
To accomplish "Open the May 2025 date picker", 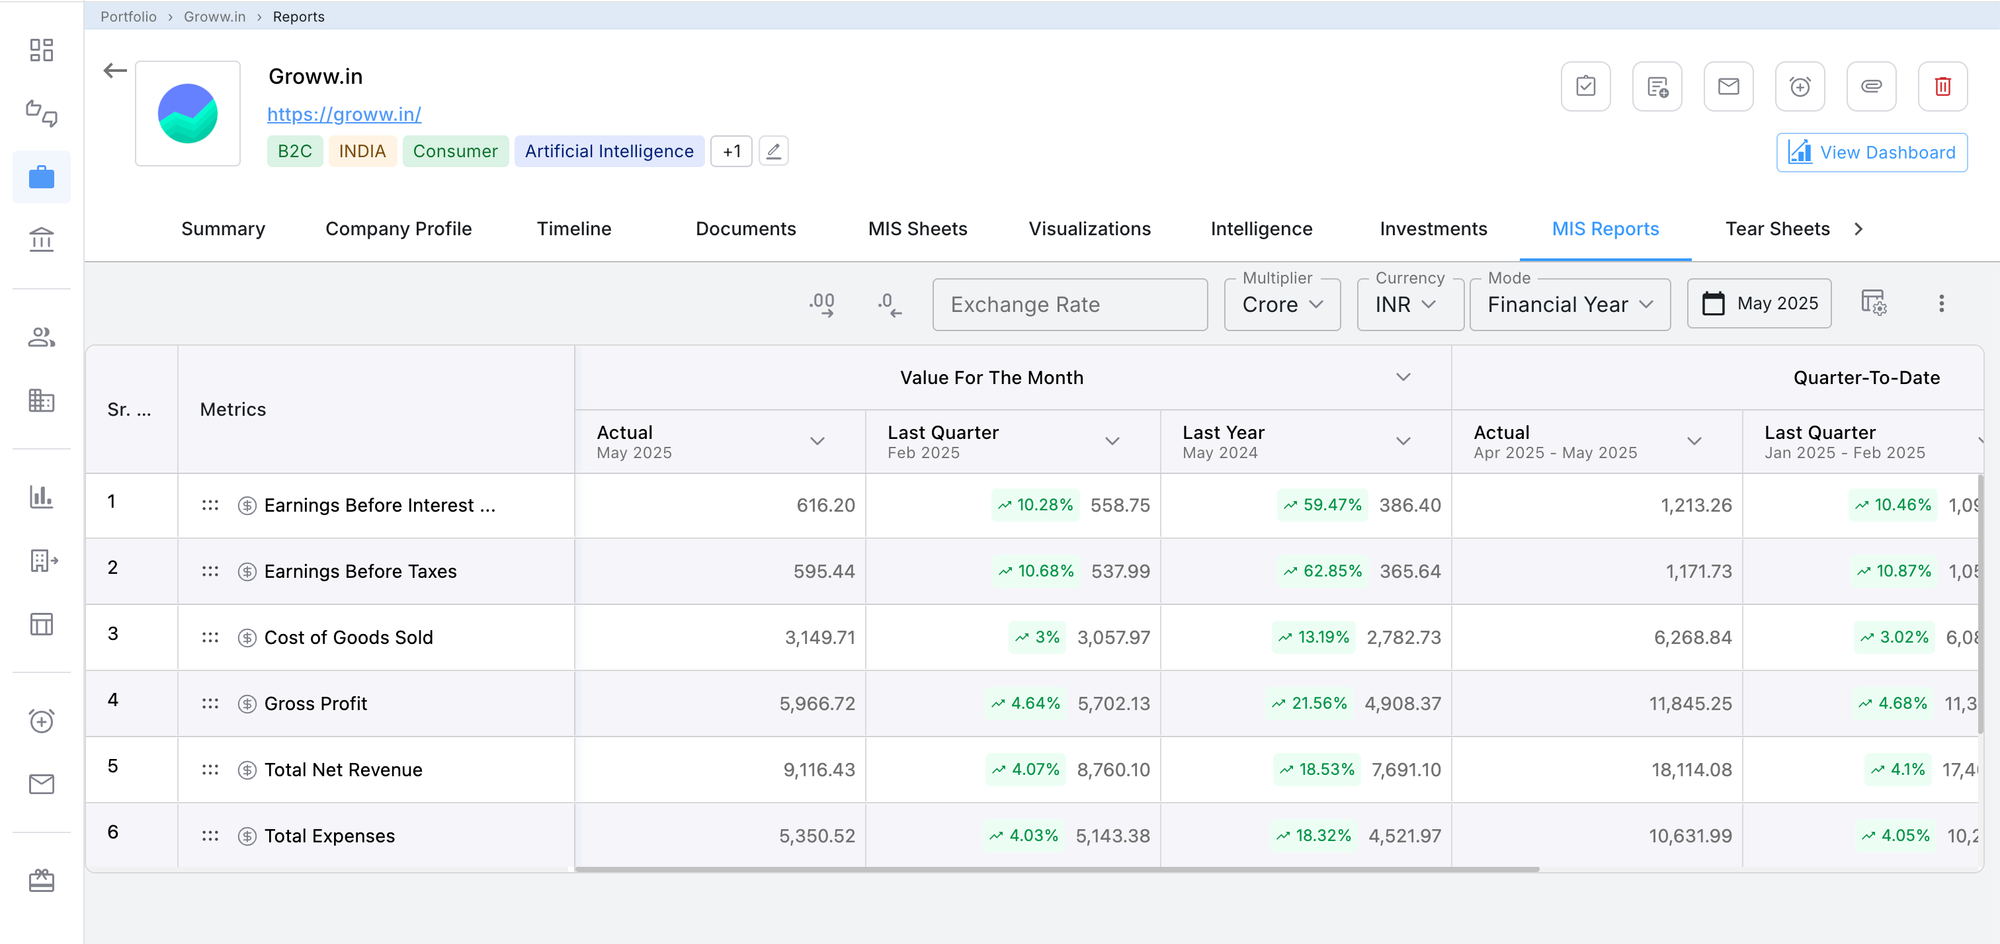I will pos(1759,303).
